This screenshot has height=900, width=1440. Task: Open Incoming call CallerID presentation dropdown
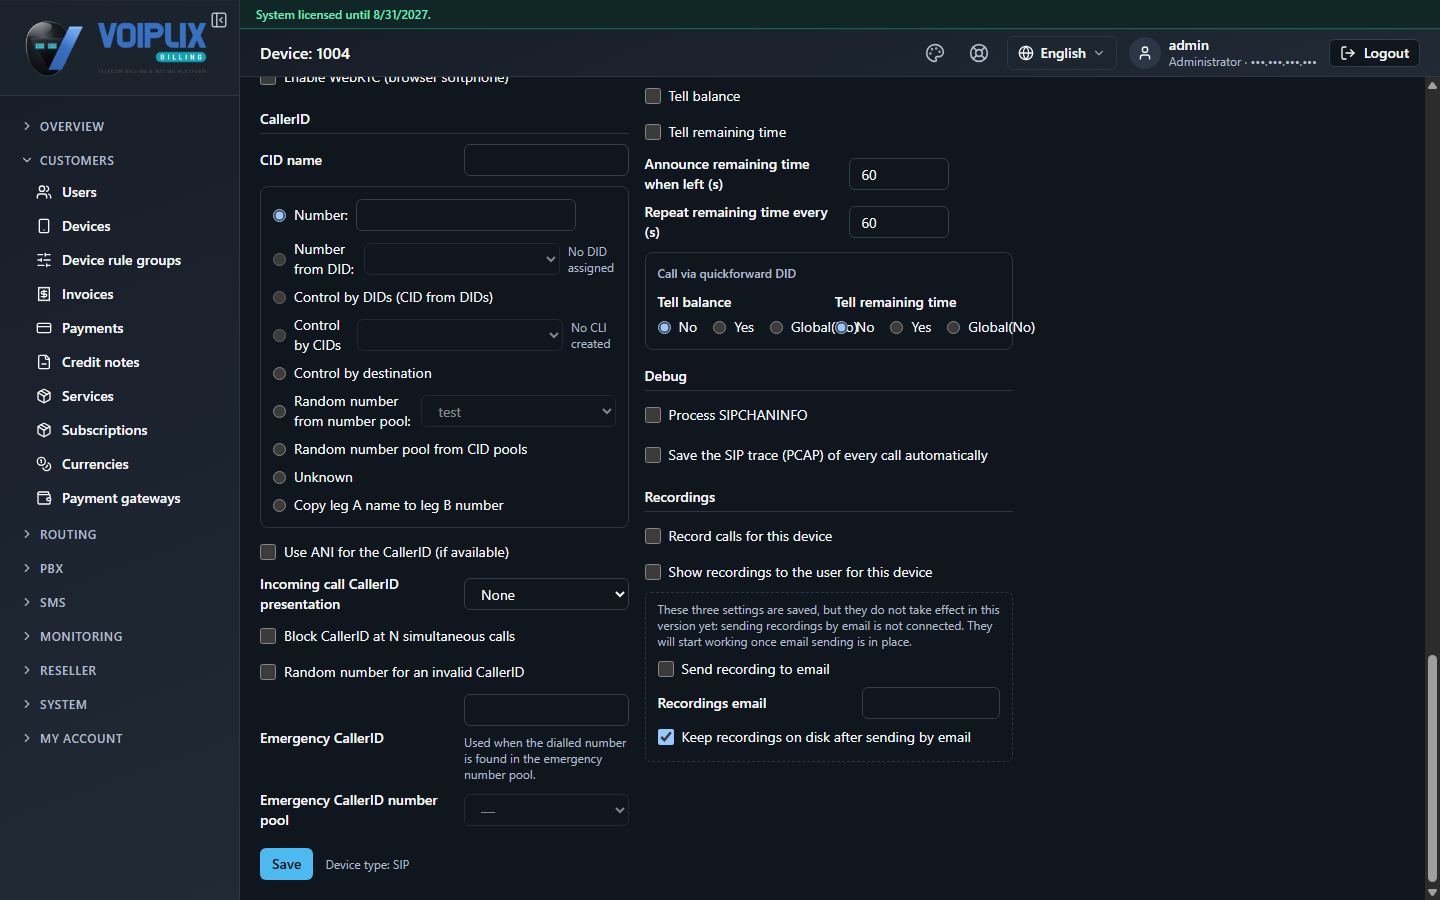click(x=546, y=595)
